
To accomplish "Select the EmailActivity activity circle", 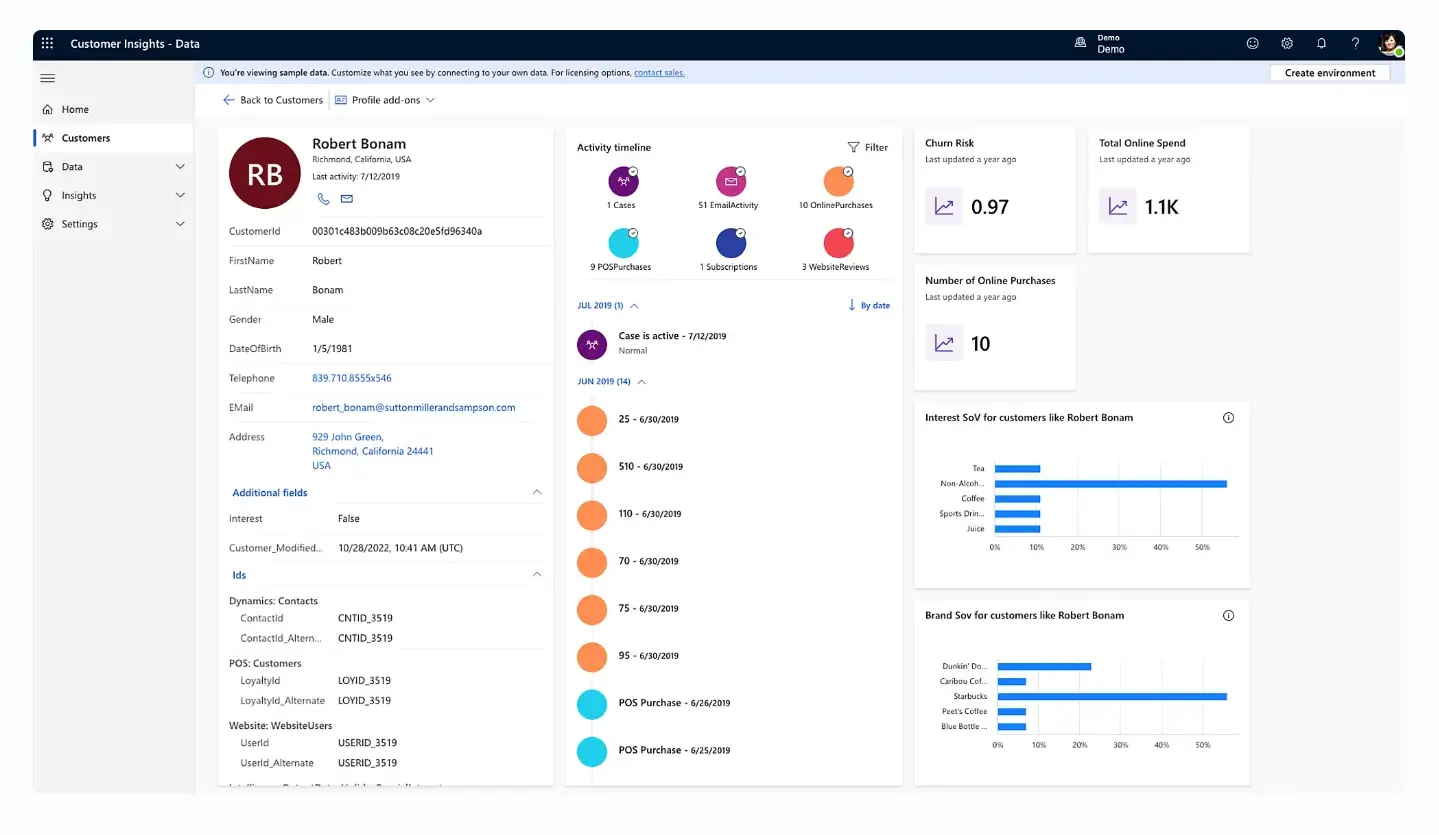I will click(x=731, y=182).
